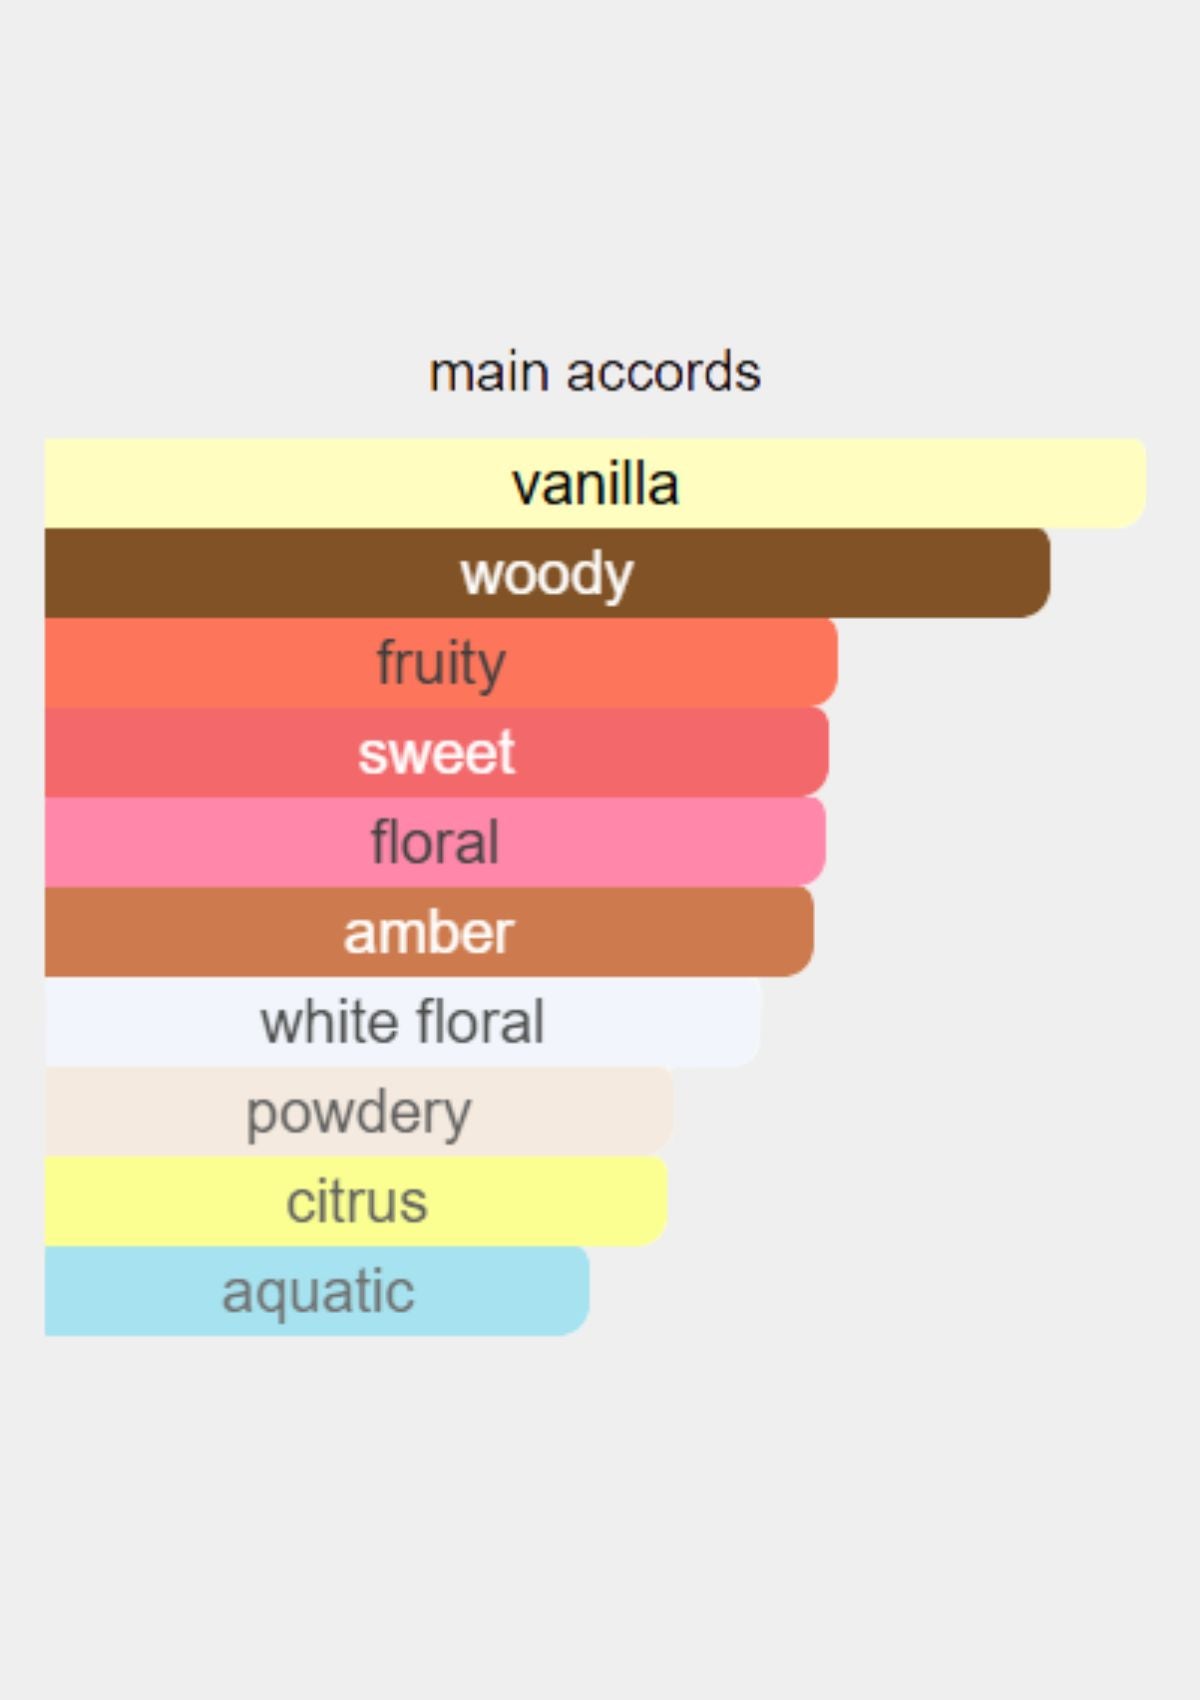Open the white floral text label
This screenshot has width=1200, height=1700.
click(x=402, y=1022)
